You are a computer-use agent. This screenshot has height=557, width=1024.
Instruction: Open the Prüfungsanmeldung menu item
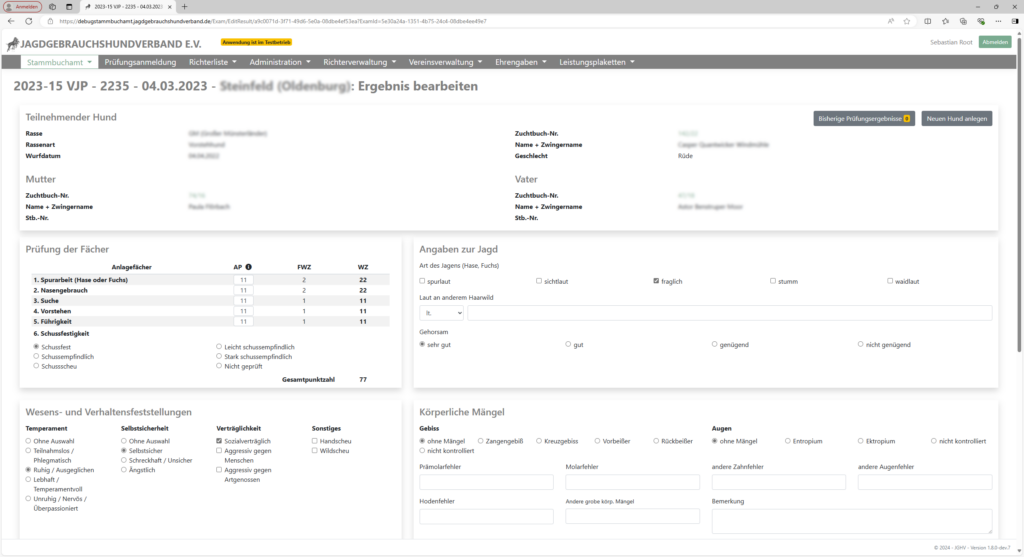coord(140,62)
